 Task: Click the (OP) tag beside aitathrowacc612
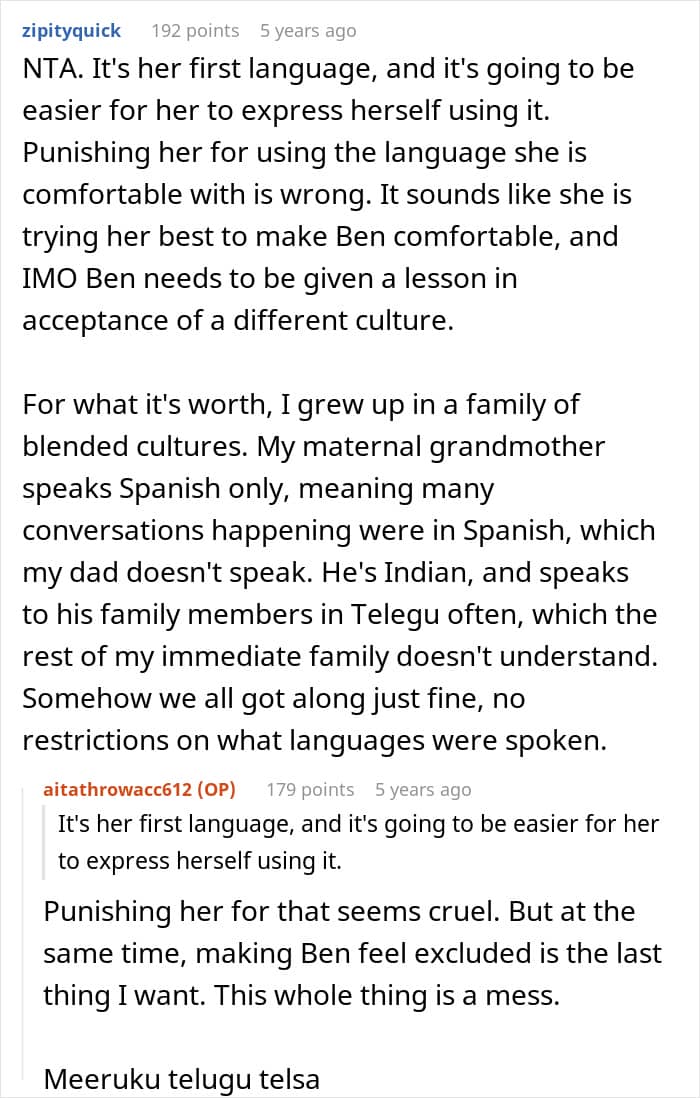[216, 790]
